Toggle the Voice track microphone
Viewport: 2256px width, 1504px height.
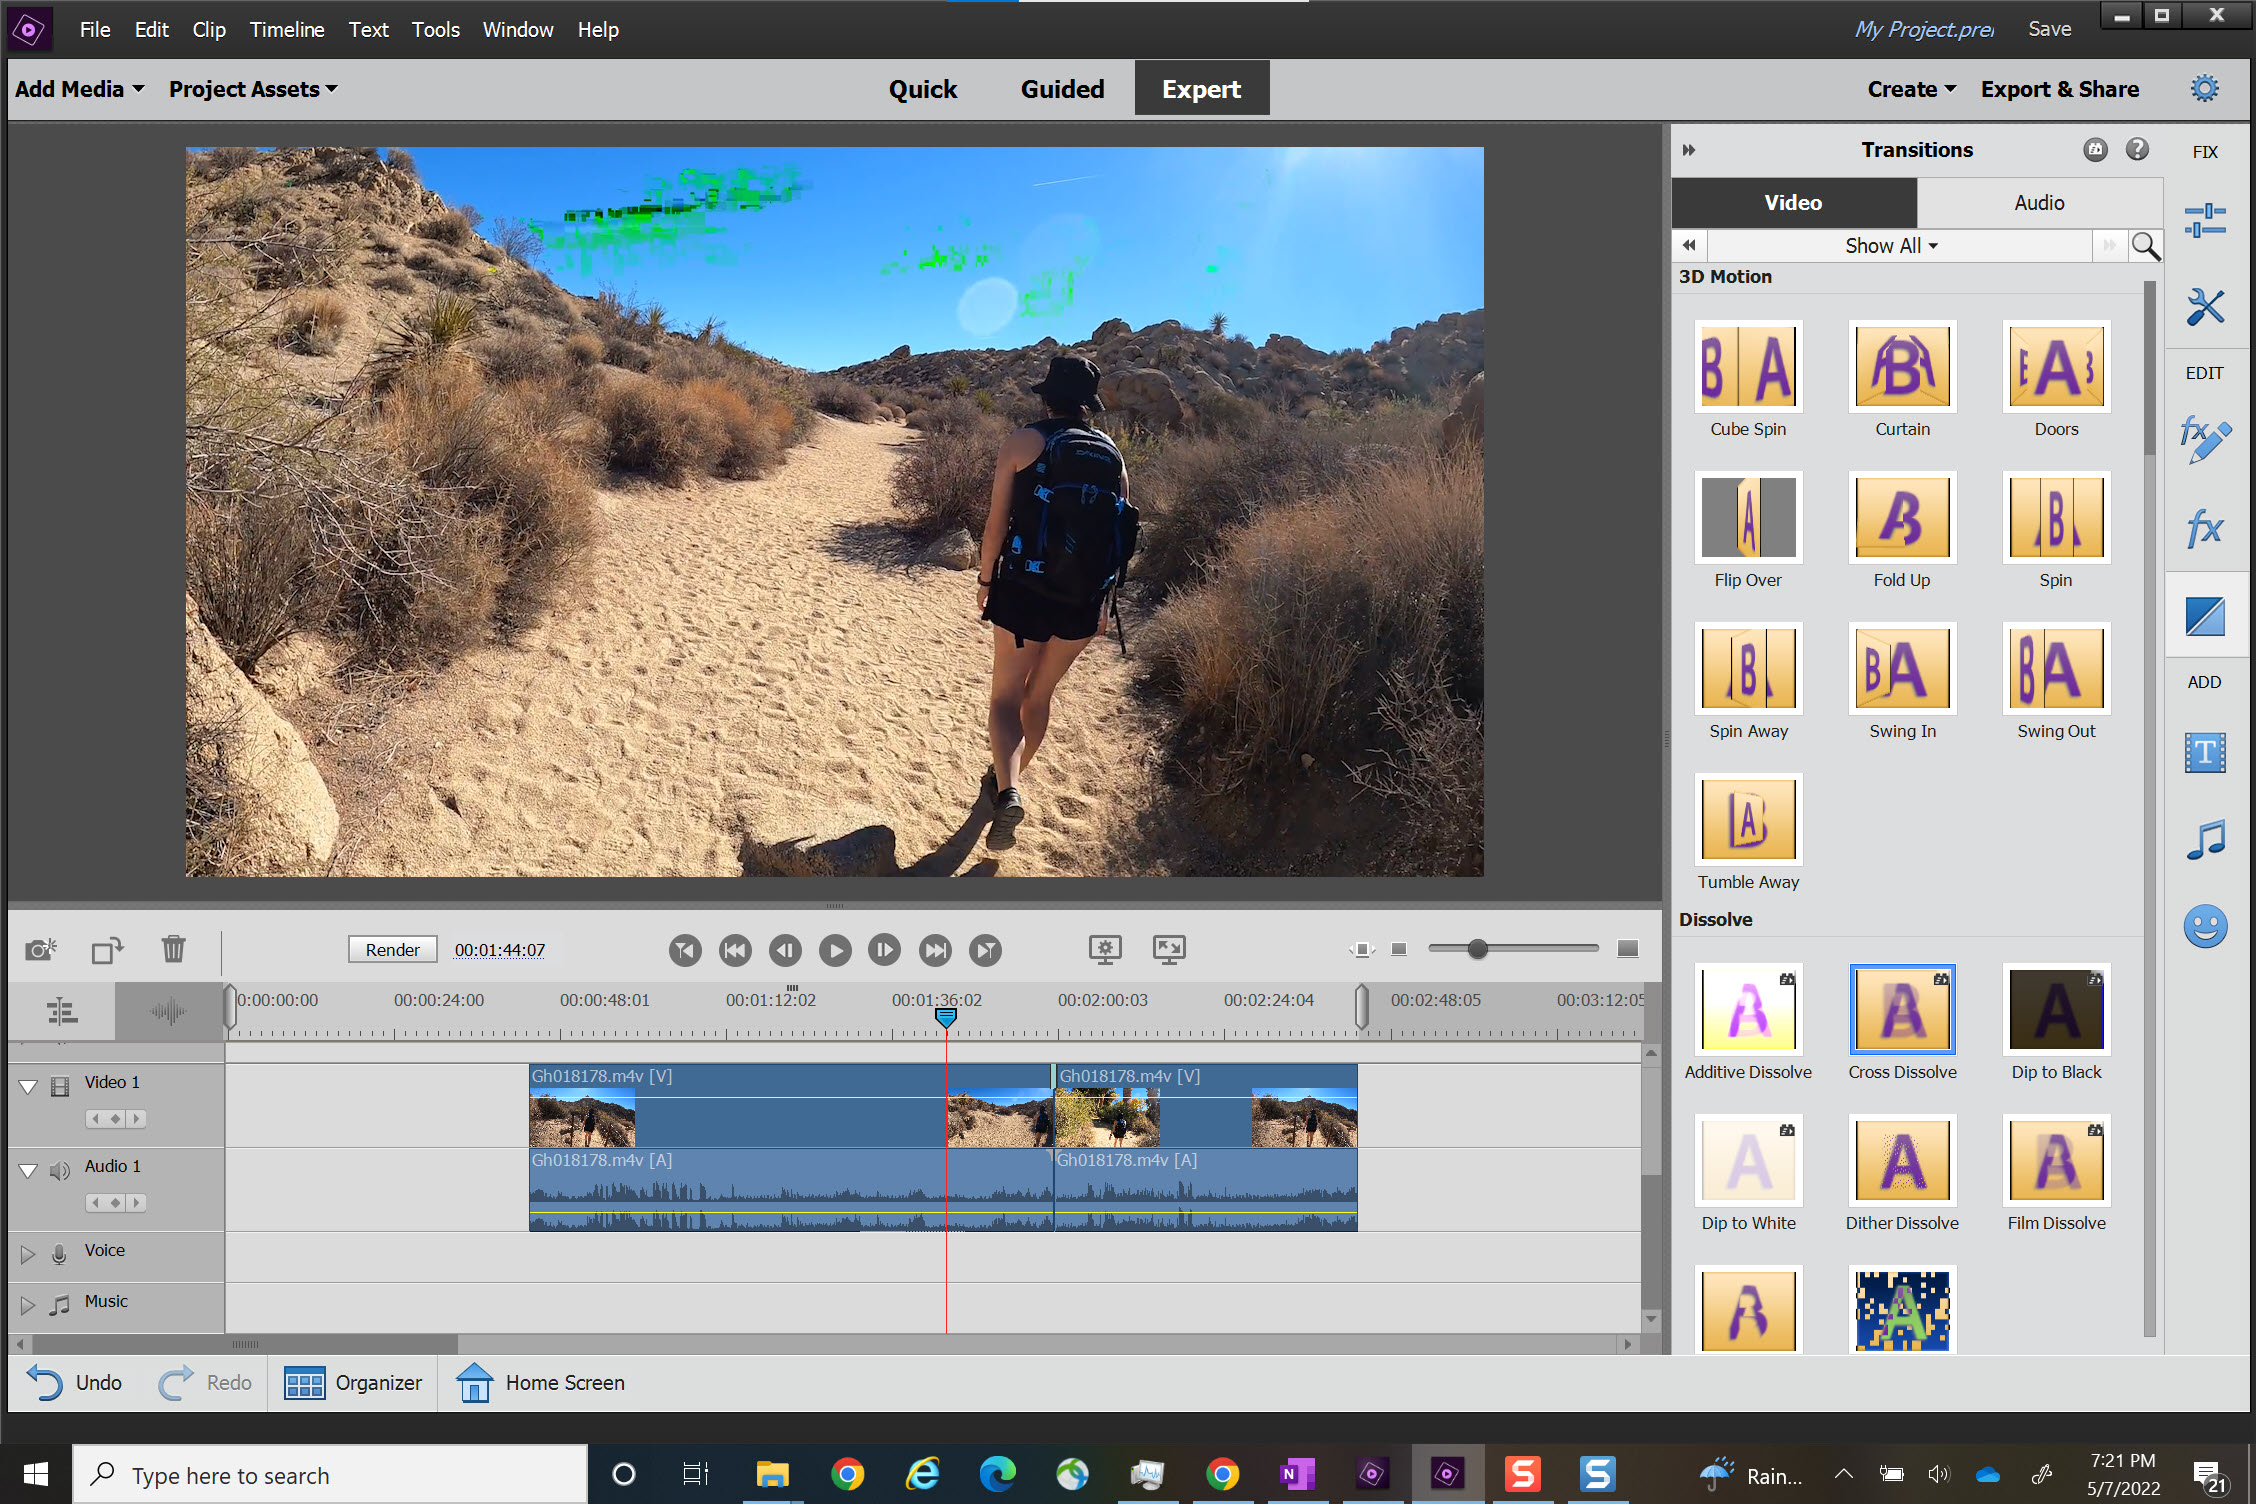pos(59,1255)
